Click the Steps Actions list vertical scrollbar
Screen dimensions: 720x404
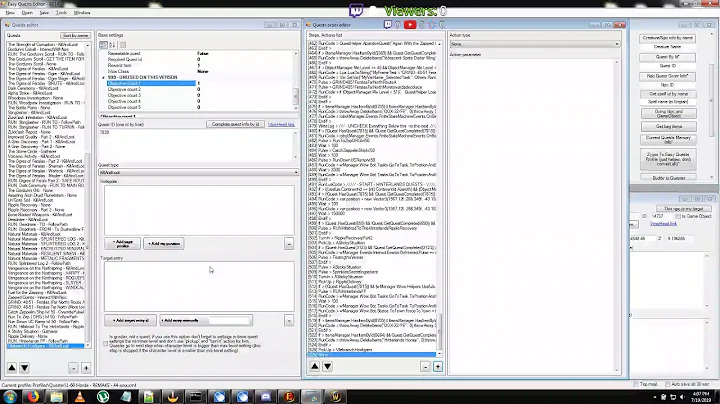pyautogui.click(x=439, y=197)
